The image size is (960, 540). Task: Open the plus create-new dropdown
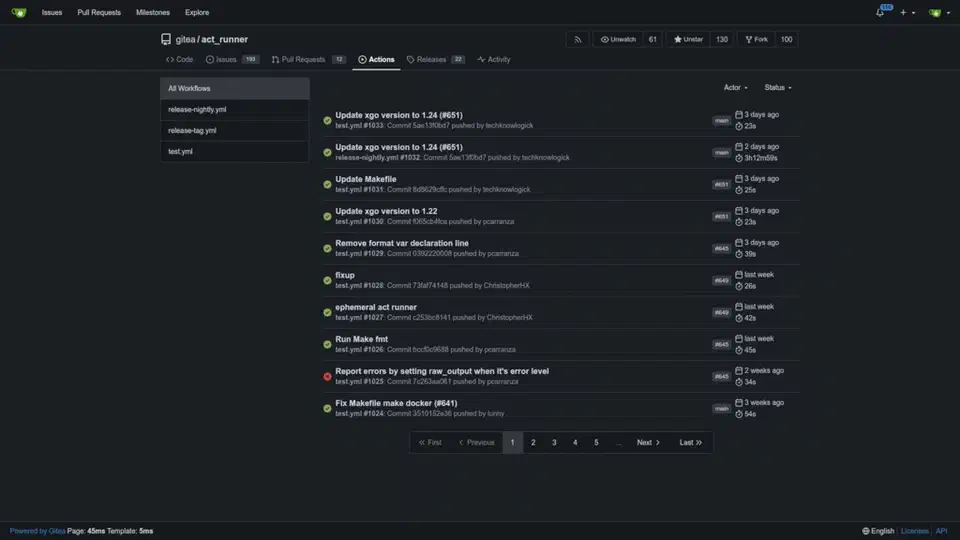[x=907, y=12]
